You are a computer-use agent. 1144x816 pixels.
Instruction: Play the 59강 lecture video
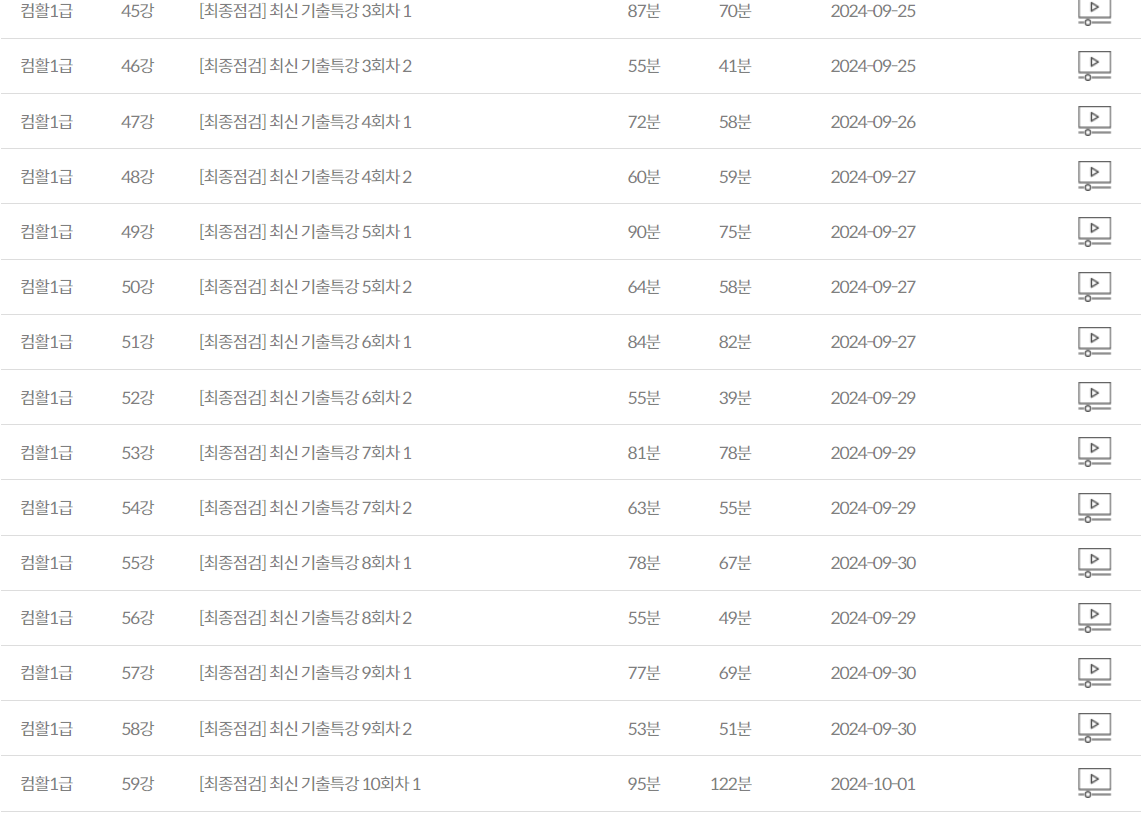click(x=1094, y=783)
